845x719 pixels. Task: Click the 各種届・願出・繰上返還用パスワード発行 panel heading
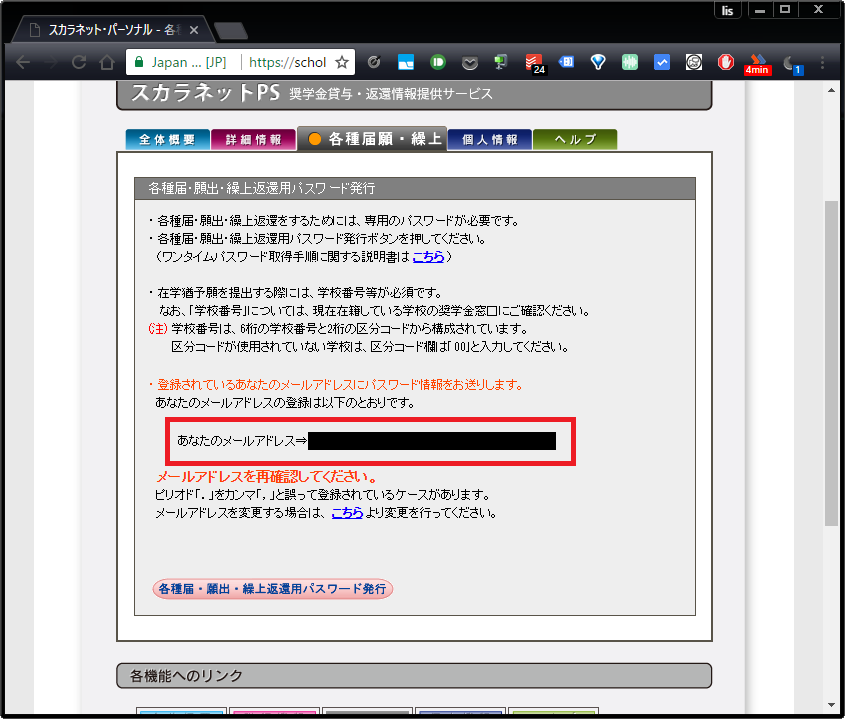click(415, 189)
